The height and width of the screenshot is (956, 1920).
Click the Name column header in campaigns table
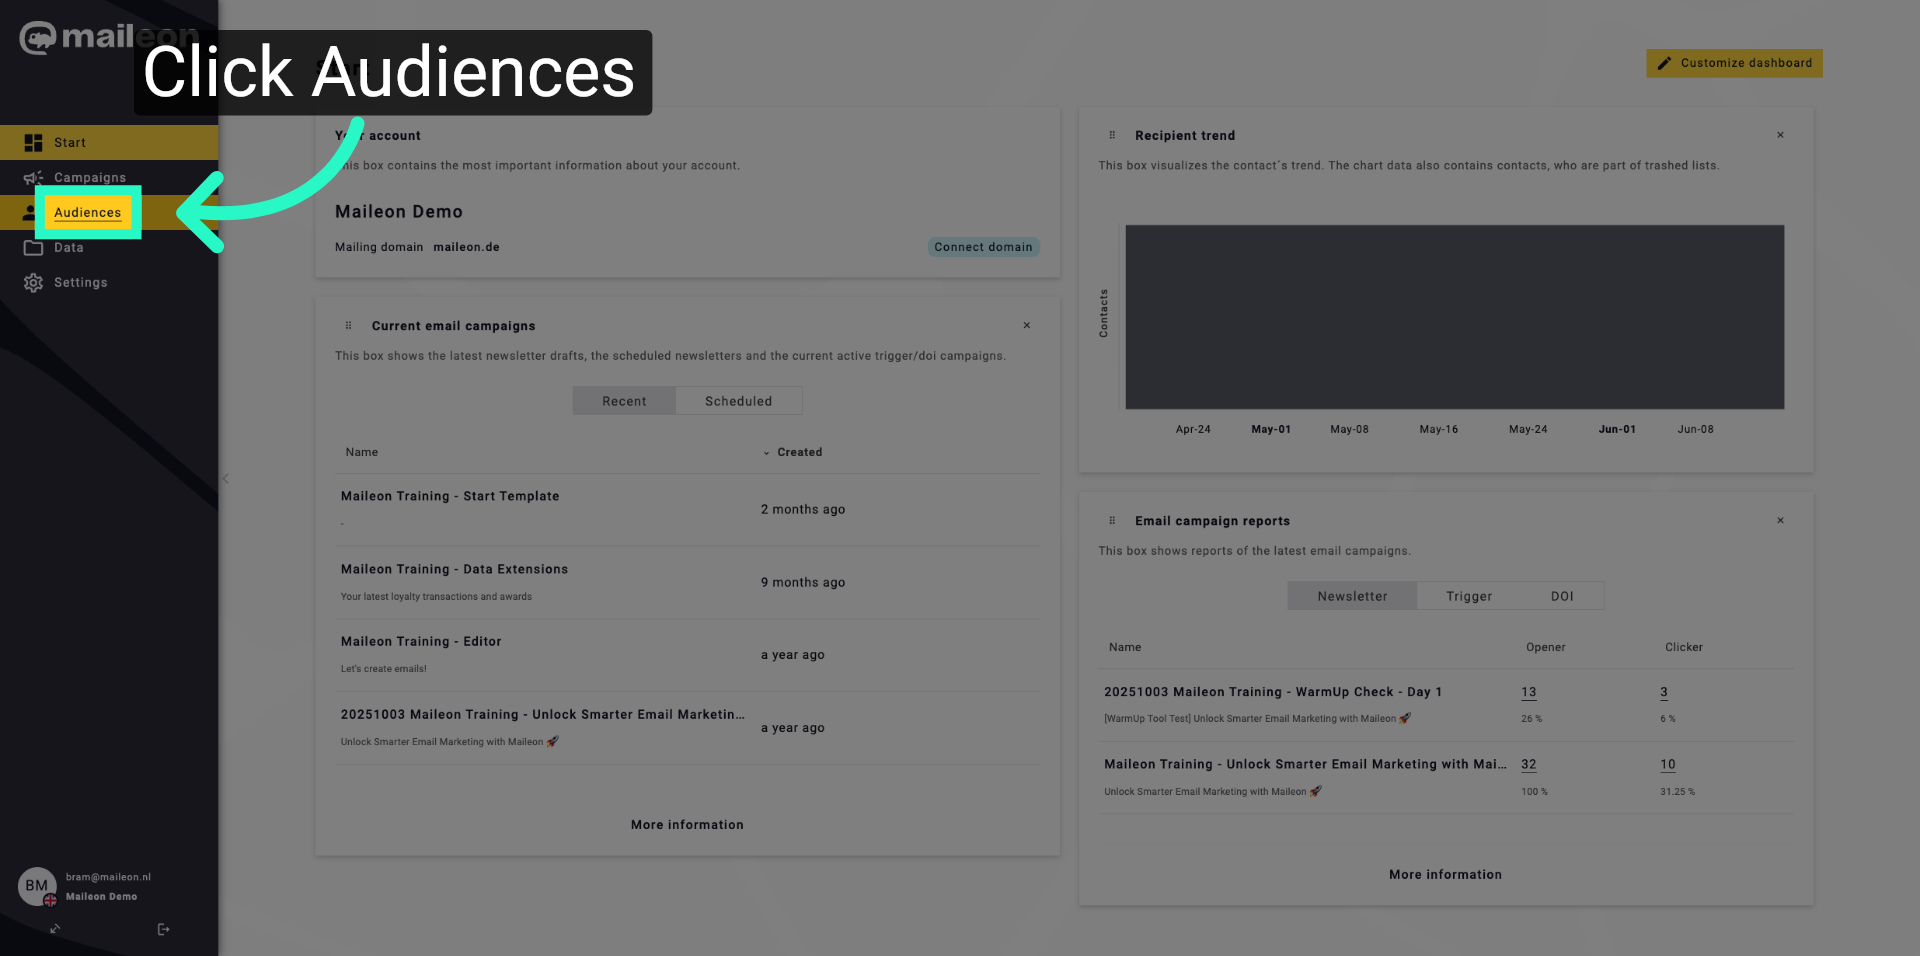click(362, 453)
